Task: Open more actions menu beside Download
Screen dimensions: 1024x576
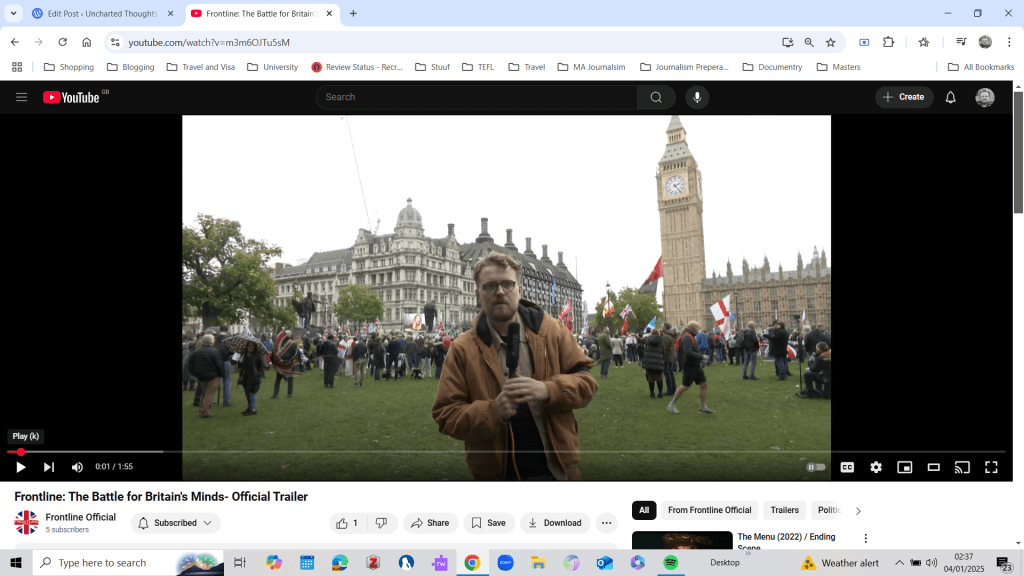Action: [x=607, y=523]
